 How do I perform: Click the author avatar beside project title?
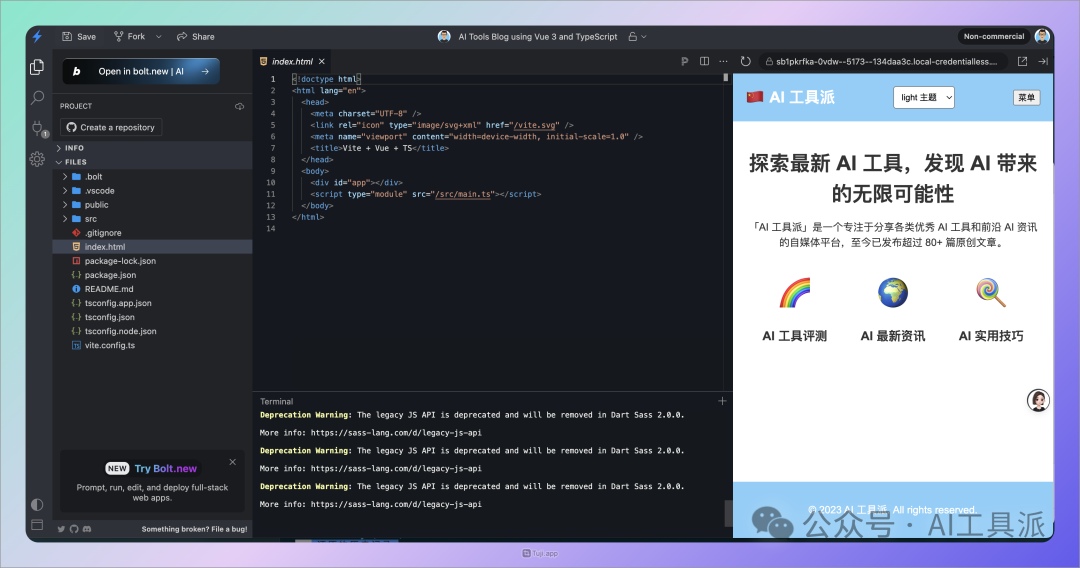pyautogui.click(x=444, y=36)
